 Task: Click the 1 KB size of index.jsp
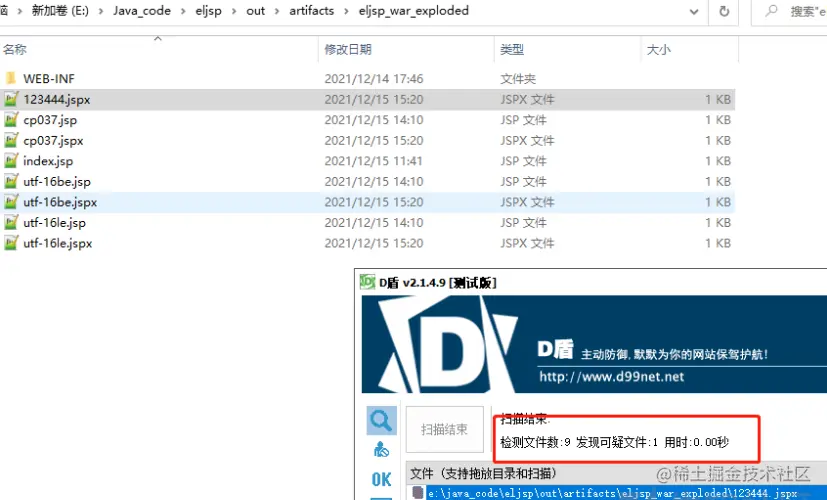click(x=718, y=161)
